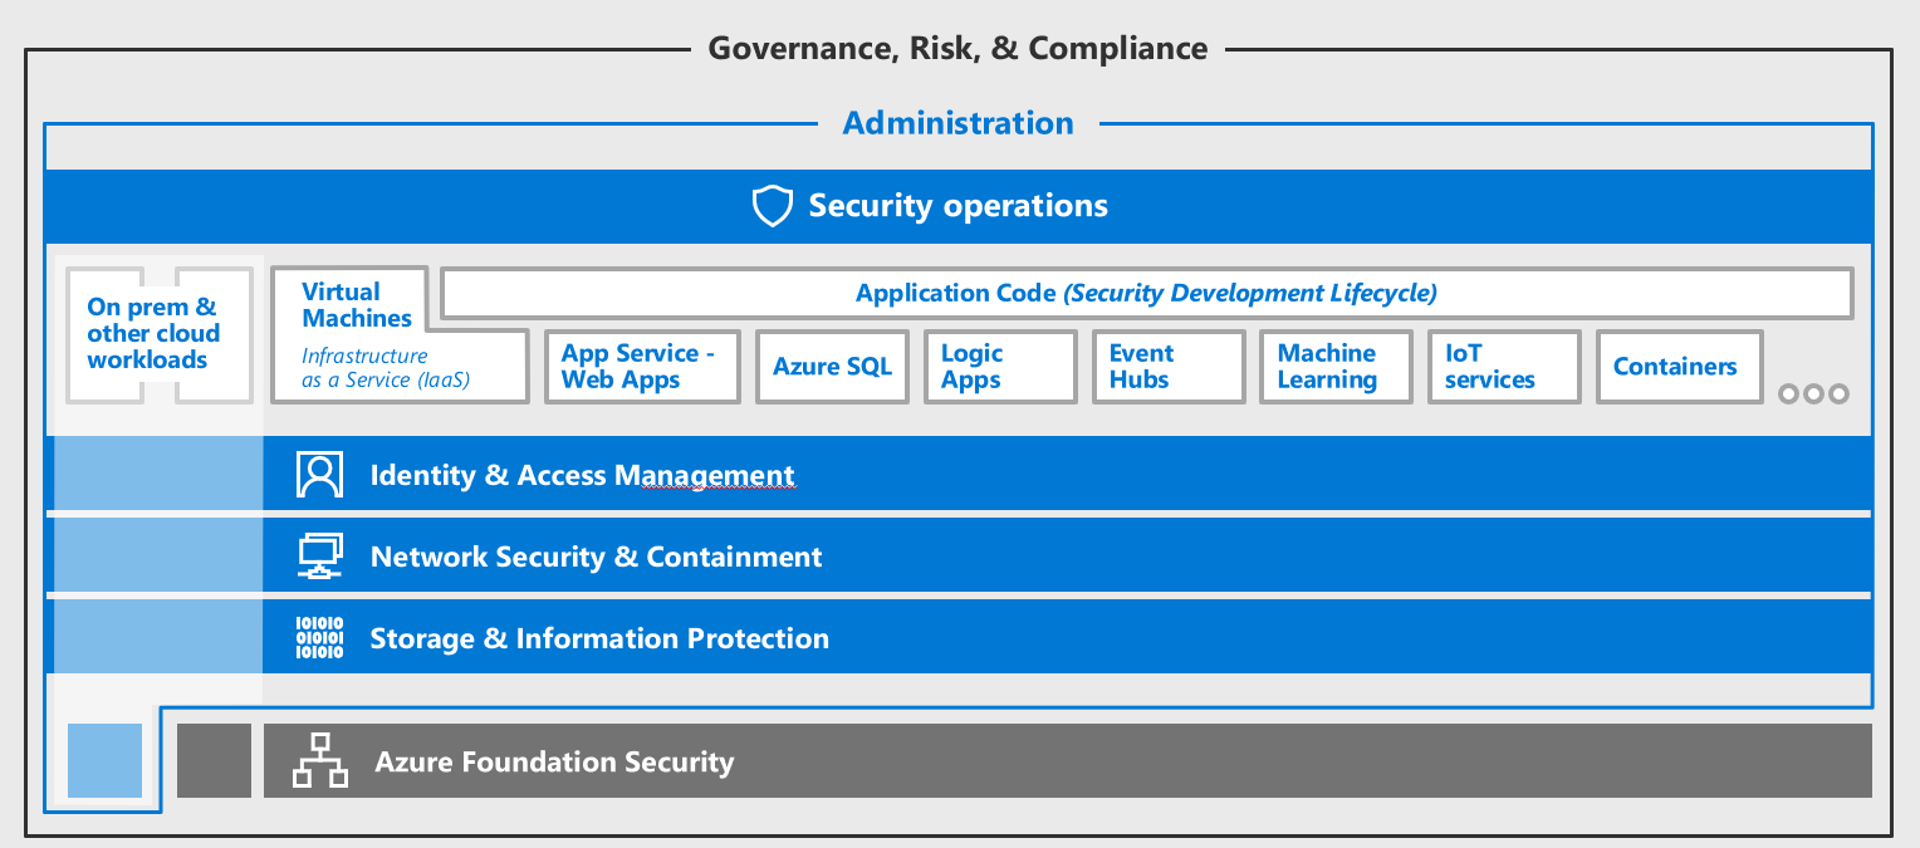Click the Storage & Information Protection label
This screenshot has height=848, width=1920.
point(599,638)
